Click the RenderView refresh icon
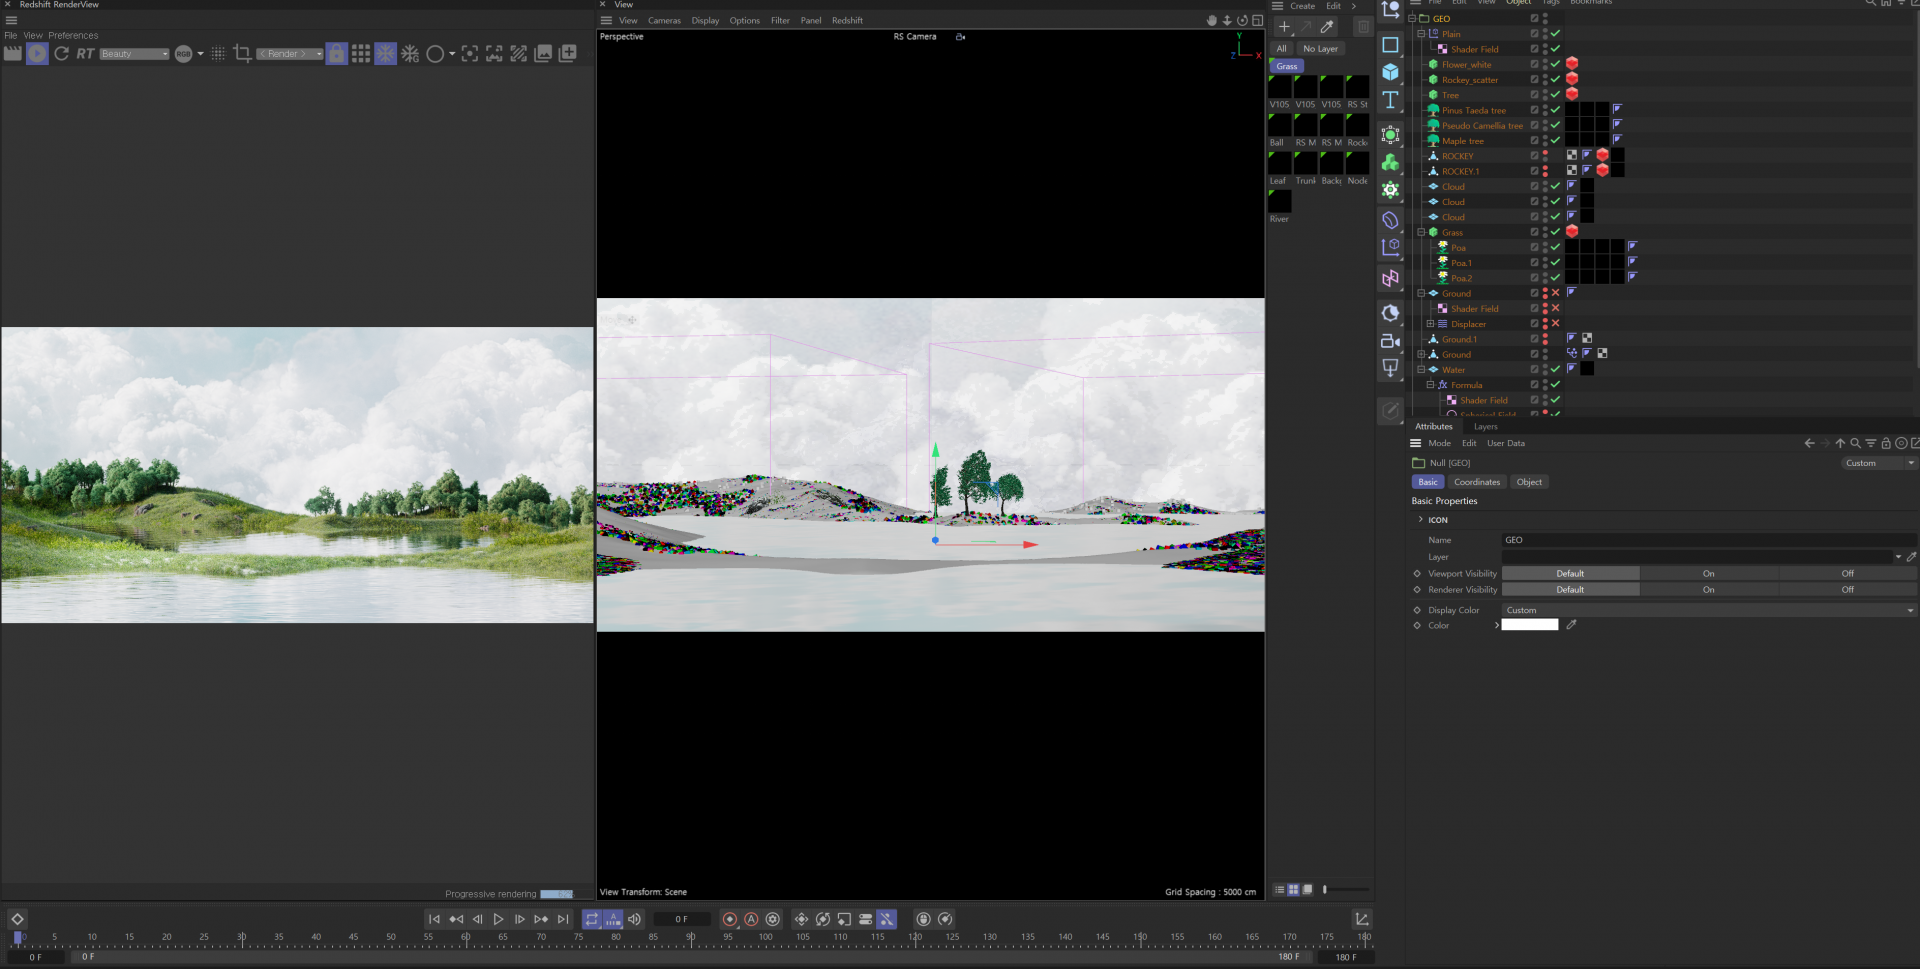The width and height of the screenshot is (1920, 969). pyautogui.click(x=62, y=54)
